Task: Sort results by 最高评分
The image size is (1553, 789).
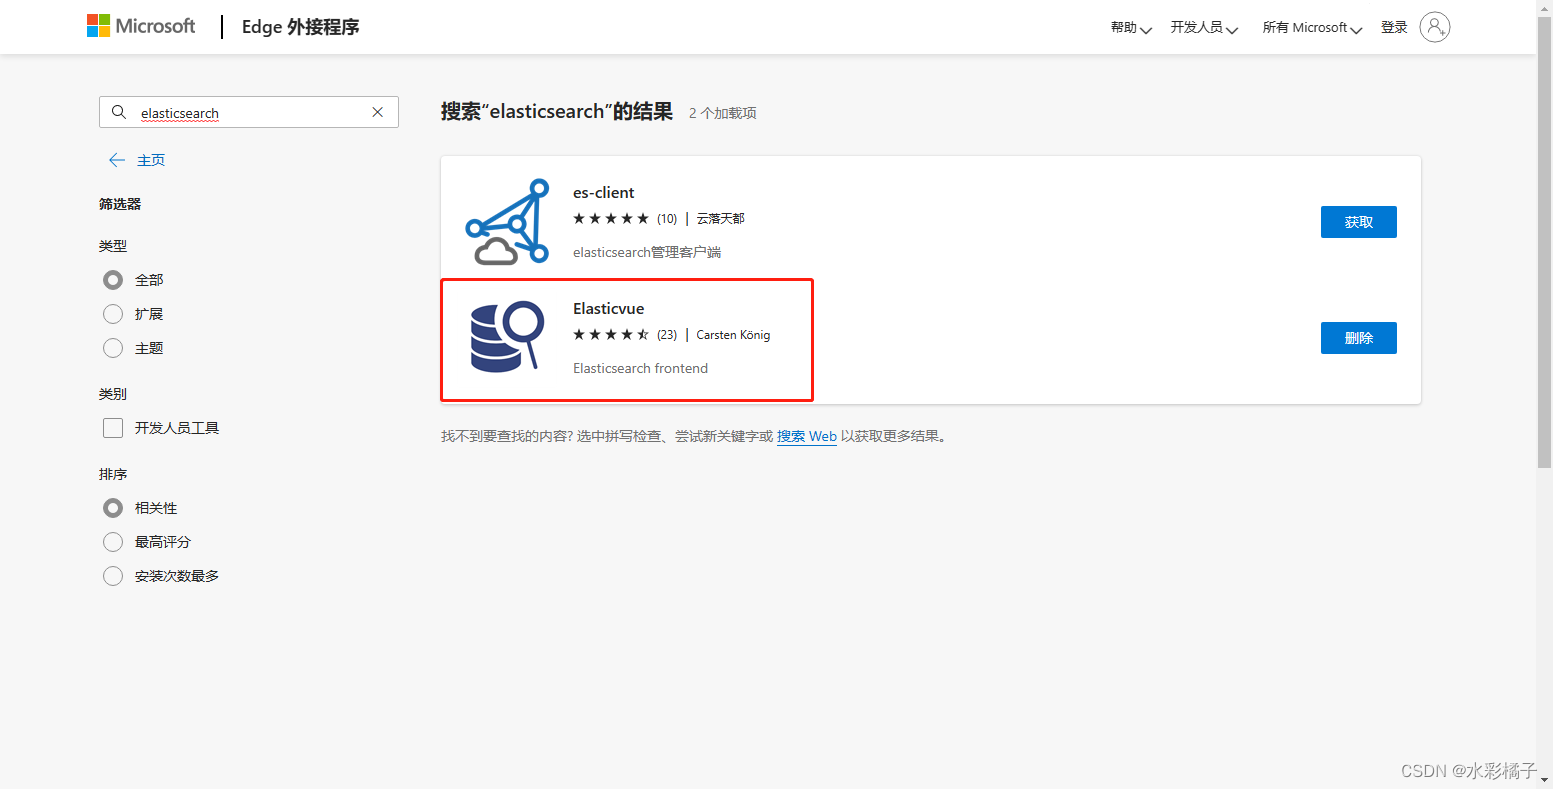Action: 113,542
